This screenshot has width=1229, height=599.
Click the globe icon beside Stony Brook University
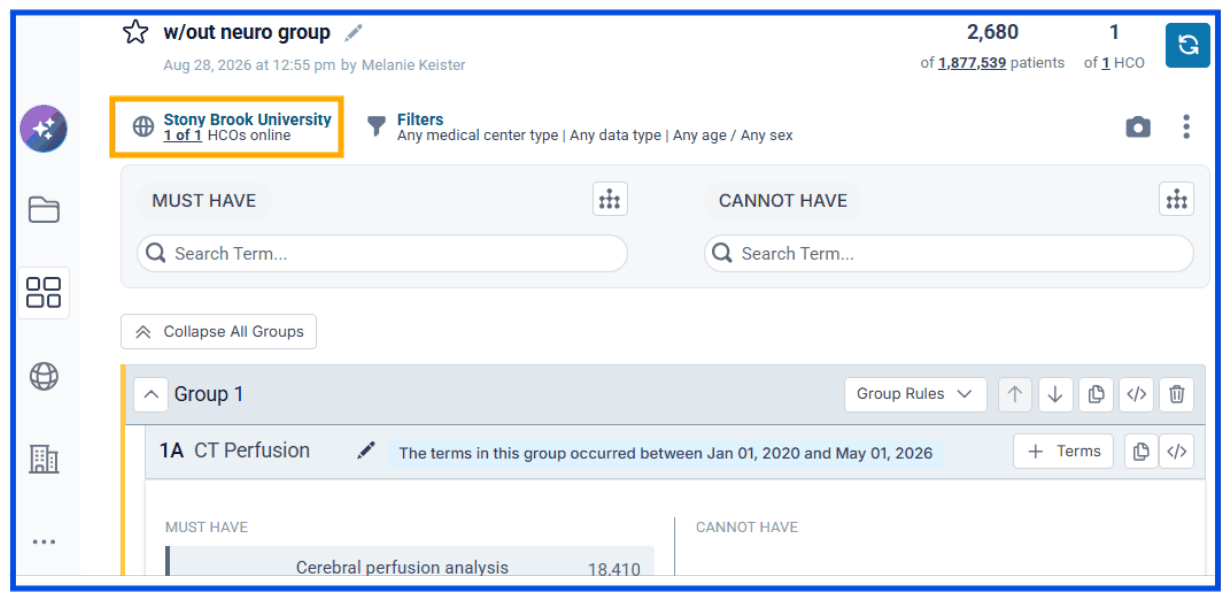point(144,126)
